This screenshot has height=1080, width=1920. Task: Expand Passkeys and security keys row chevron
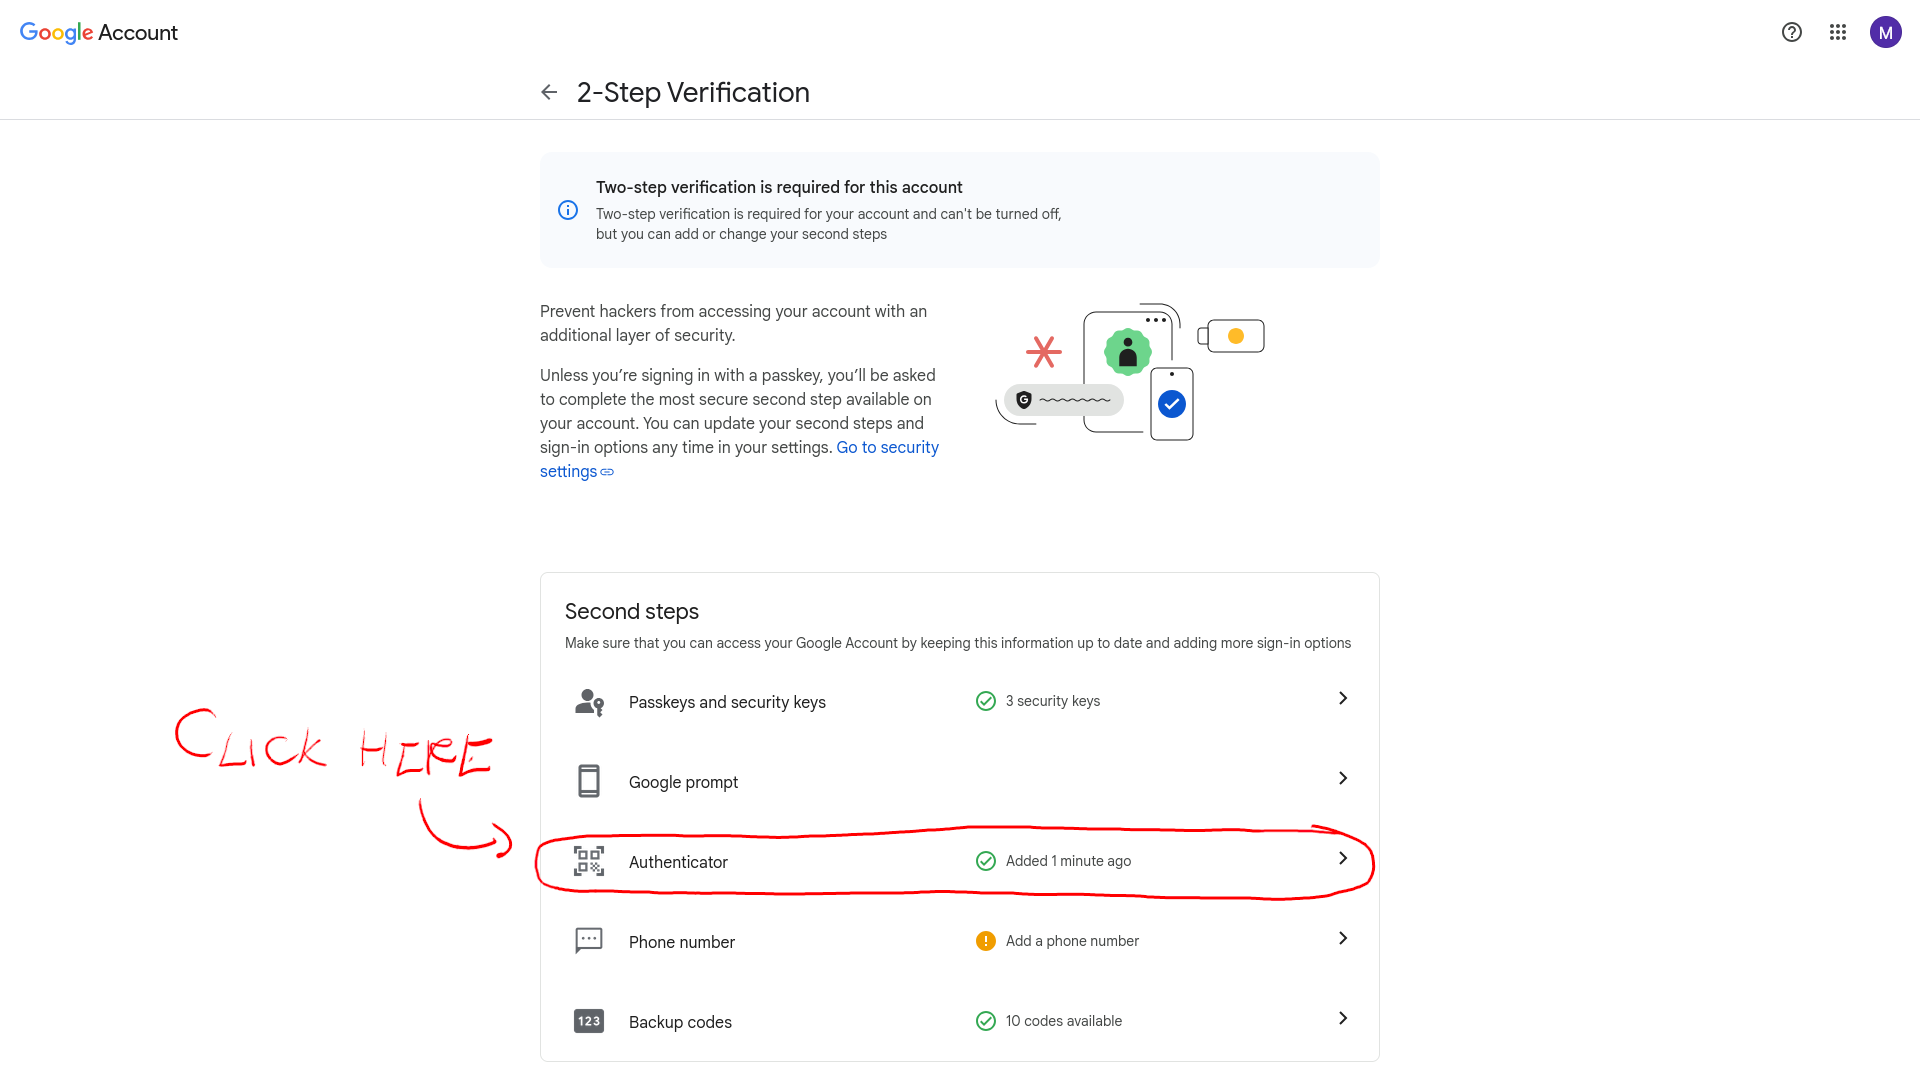(x=1343, y=698)
